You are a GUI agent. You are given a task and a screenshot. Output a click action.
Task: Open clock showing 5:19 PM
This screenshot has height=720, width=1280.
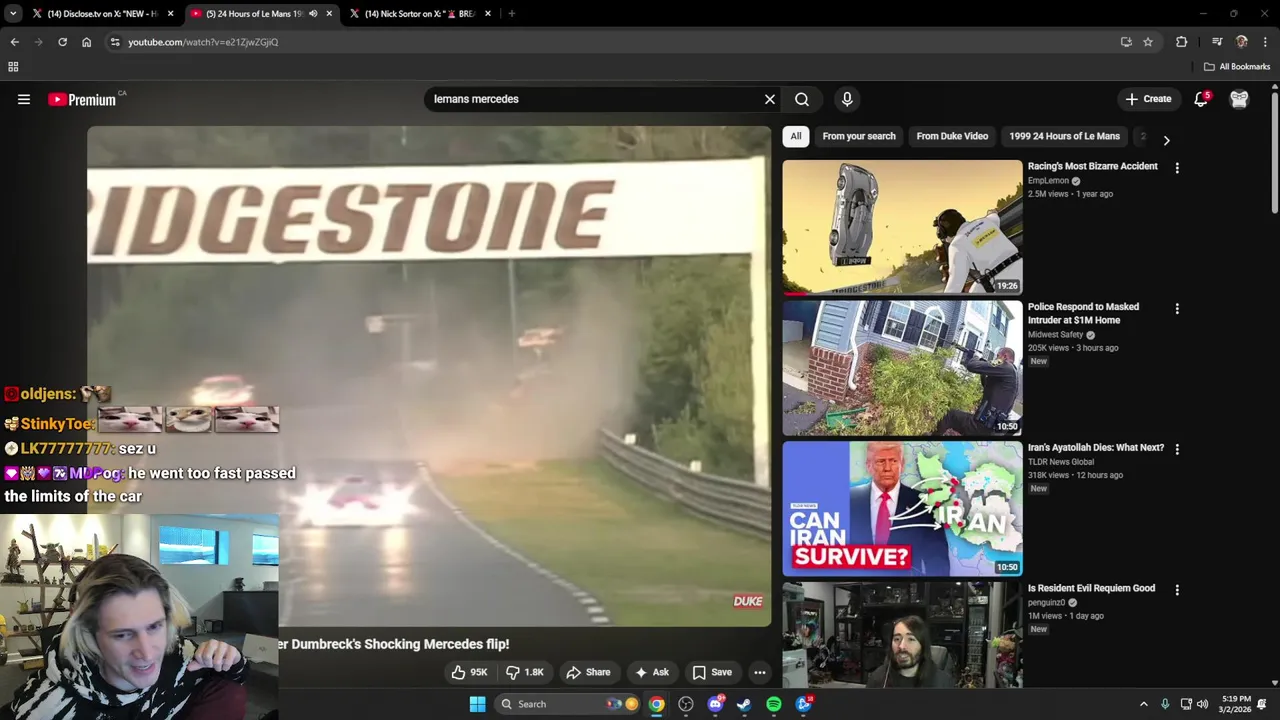tap(1235, 704)
